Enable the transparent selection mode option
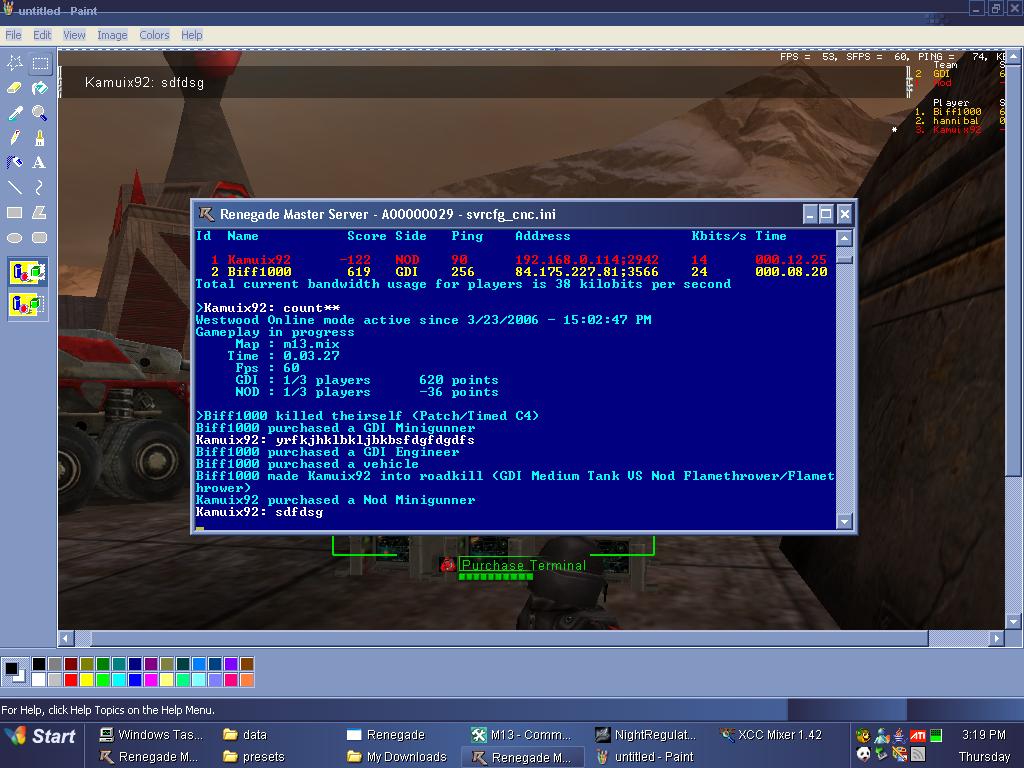 click(27, 303)
